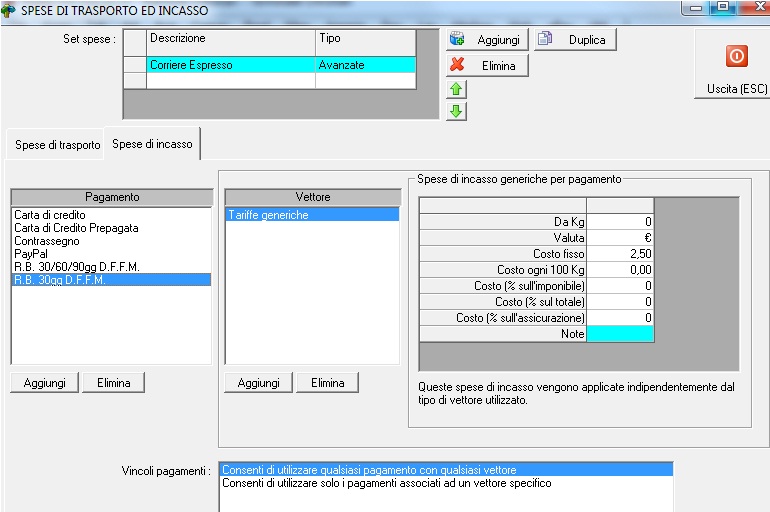Click Aggiungi under the Pagamento list
Image resolution: width=770 pixels, height=512 pixels.
tap(44, 383)
